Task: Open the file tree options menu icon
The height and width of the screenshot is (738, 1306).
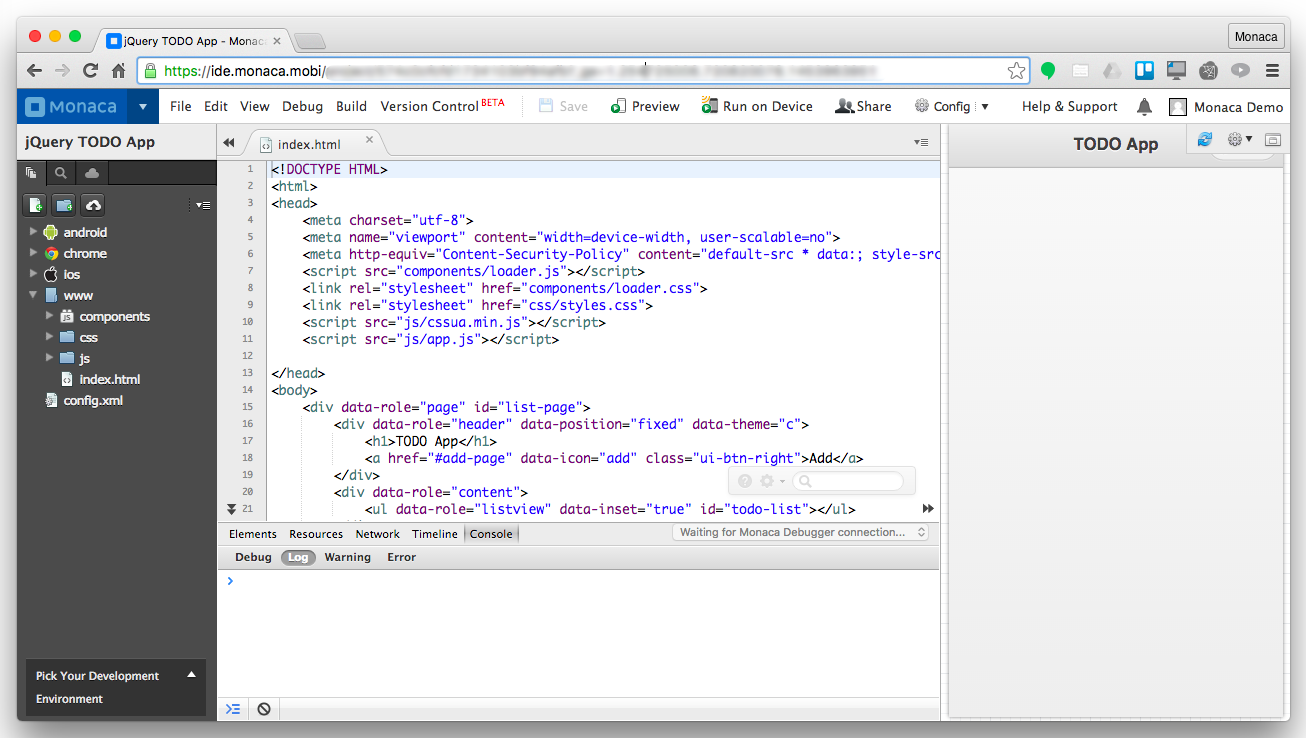Action: tap(203, 205)
